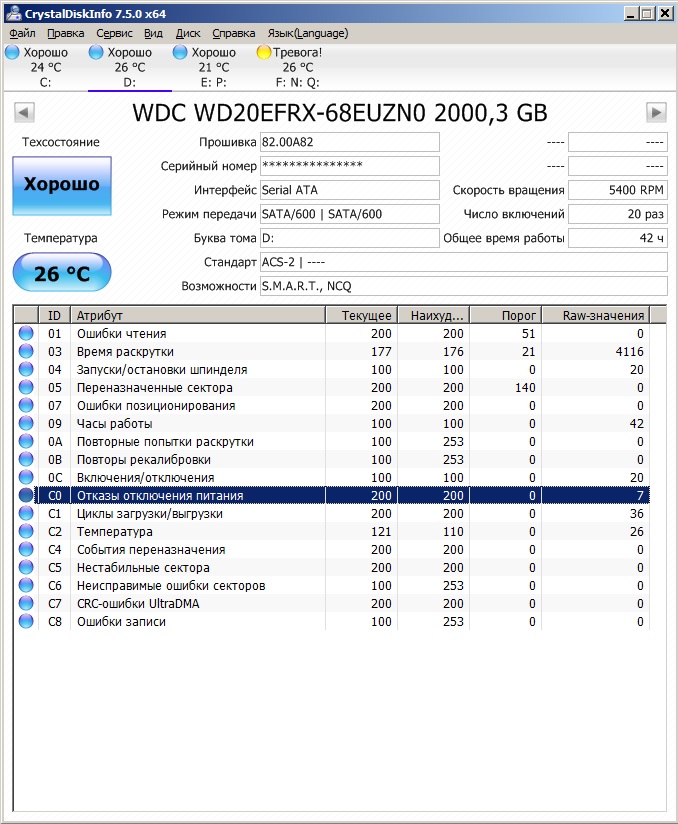This screenshot has width=678, height=824.
Task: Click the Стандарт field ACS-2
Action: 464,262
